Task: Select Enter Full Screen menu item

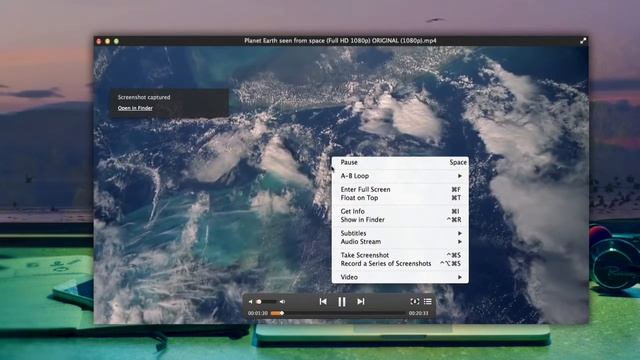Action: coord(400,189)
